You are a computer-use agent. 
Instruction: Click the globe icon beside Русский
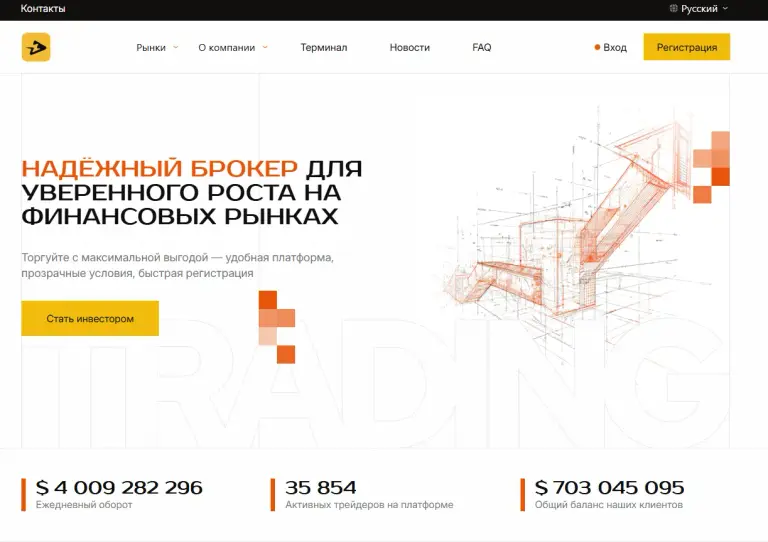pyautogui.click(x=673, y=8)
